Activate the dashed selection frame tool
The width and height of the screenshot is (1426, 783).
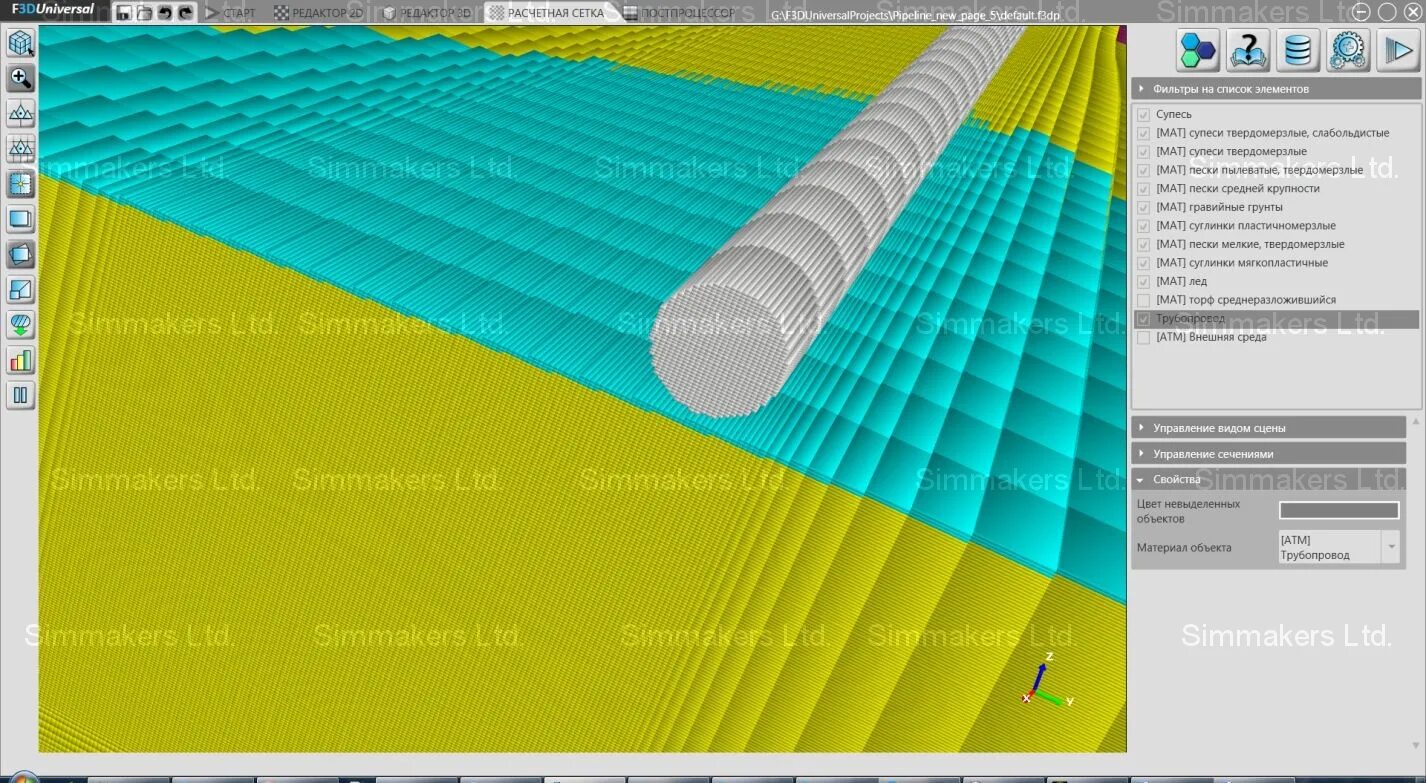tap(21, 184)
